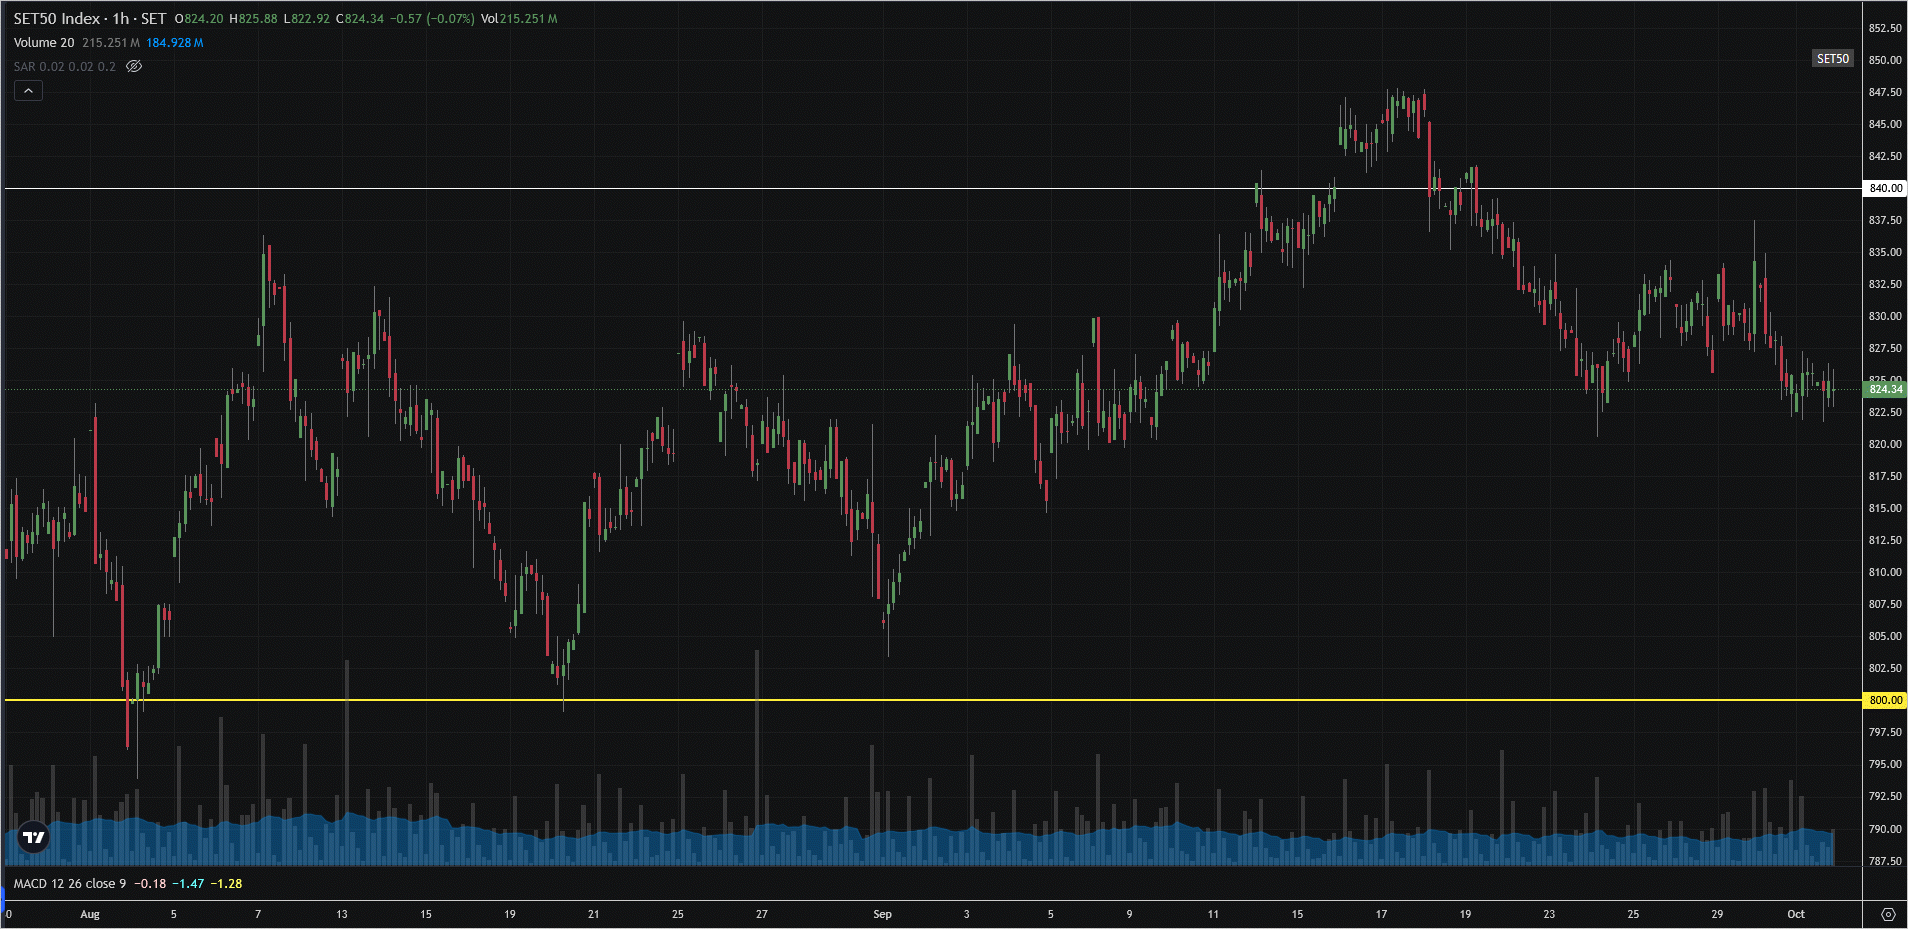Select the Volume 20 indicator legend
Image resolution: width=1908 pixels, height=929 pixels.
click(x=44, y=43)
